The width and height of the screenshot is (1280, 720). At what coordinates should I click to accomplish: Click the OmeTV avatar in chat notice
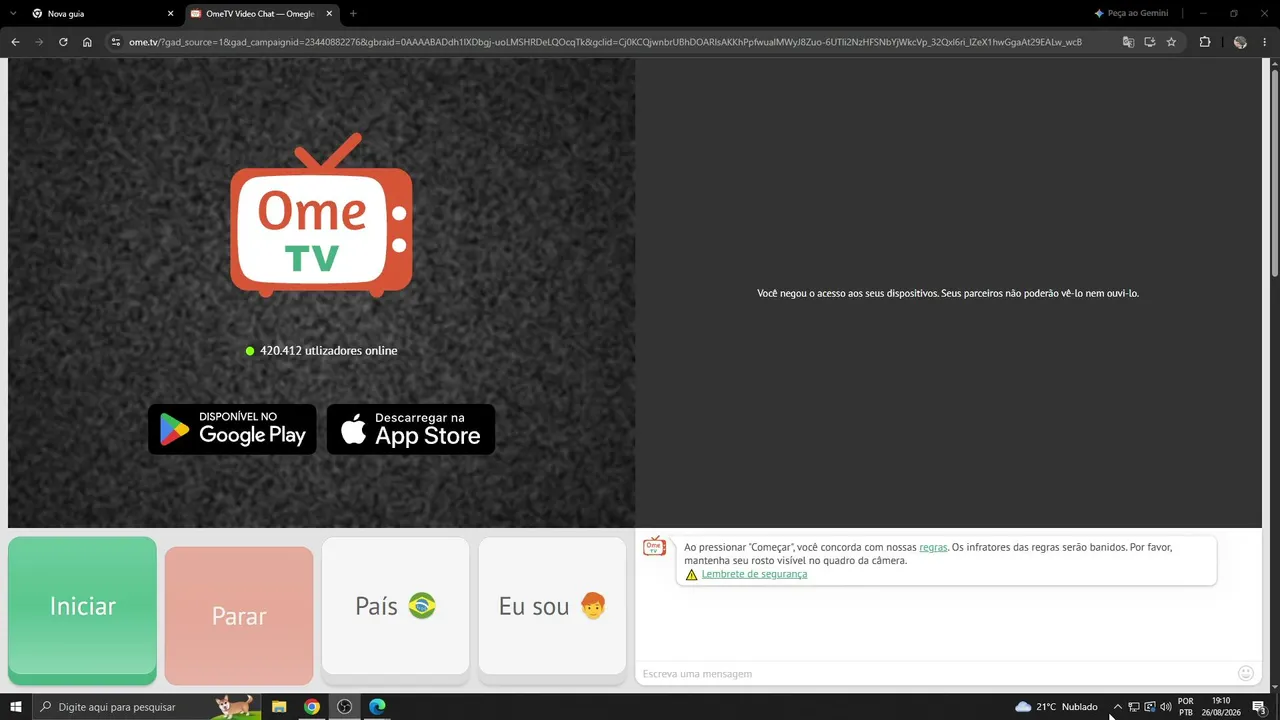pyautogui.click(x=654, y=546)
